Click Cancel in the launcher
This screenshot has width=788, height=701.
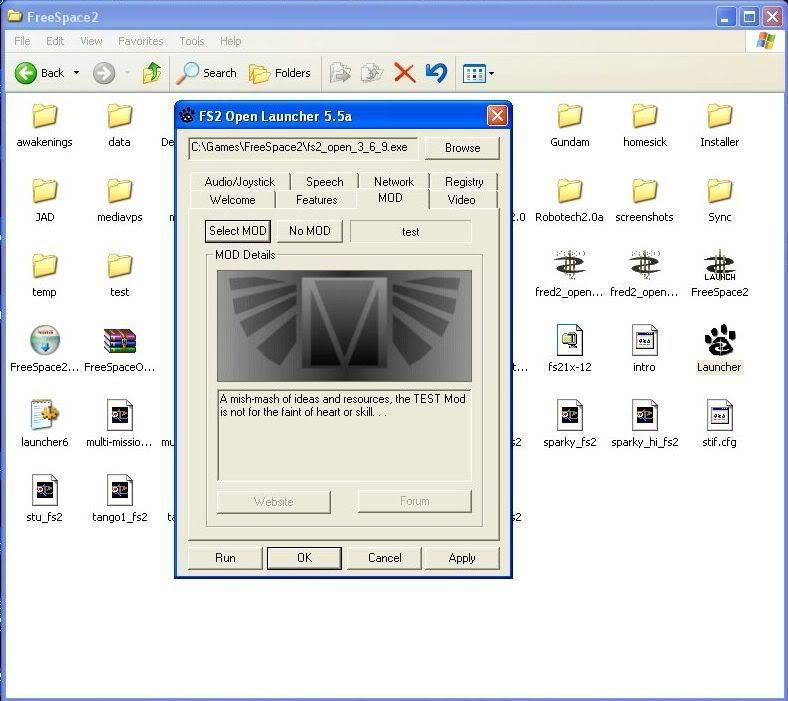384,558
